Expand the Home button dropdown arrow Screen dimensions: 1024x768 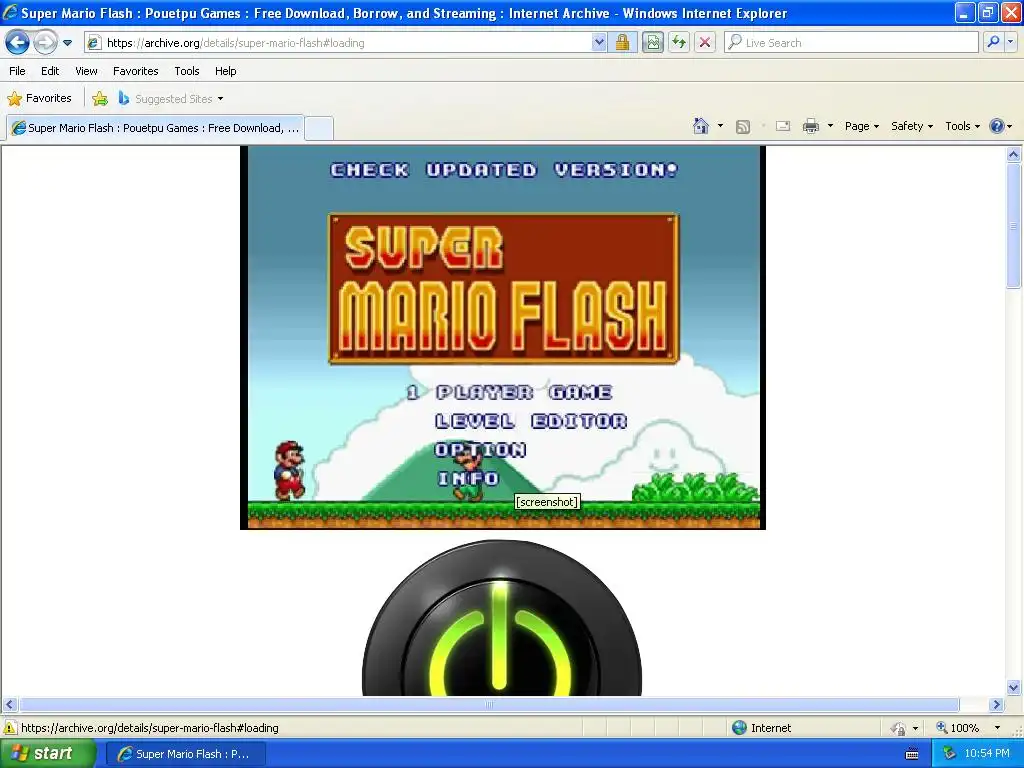tap(720, 126)
